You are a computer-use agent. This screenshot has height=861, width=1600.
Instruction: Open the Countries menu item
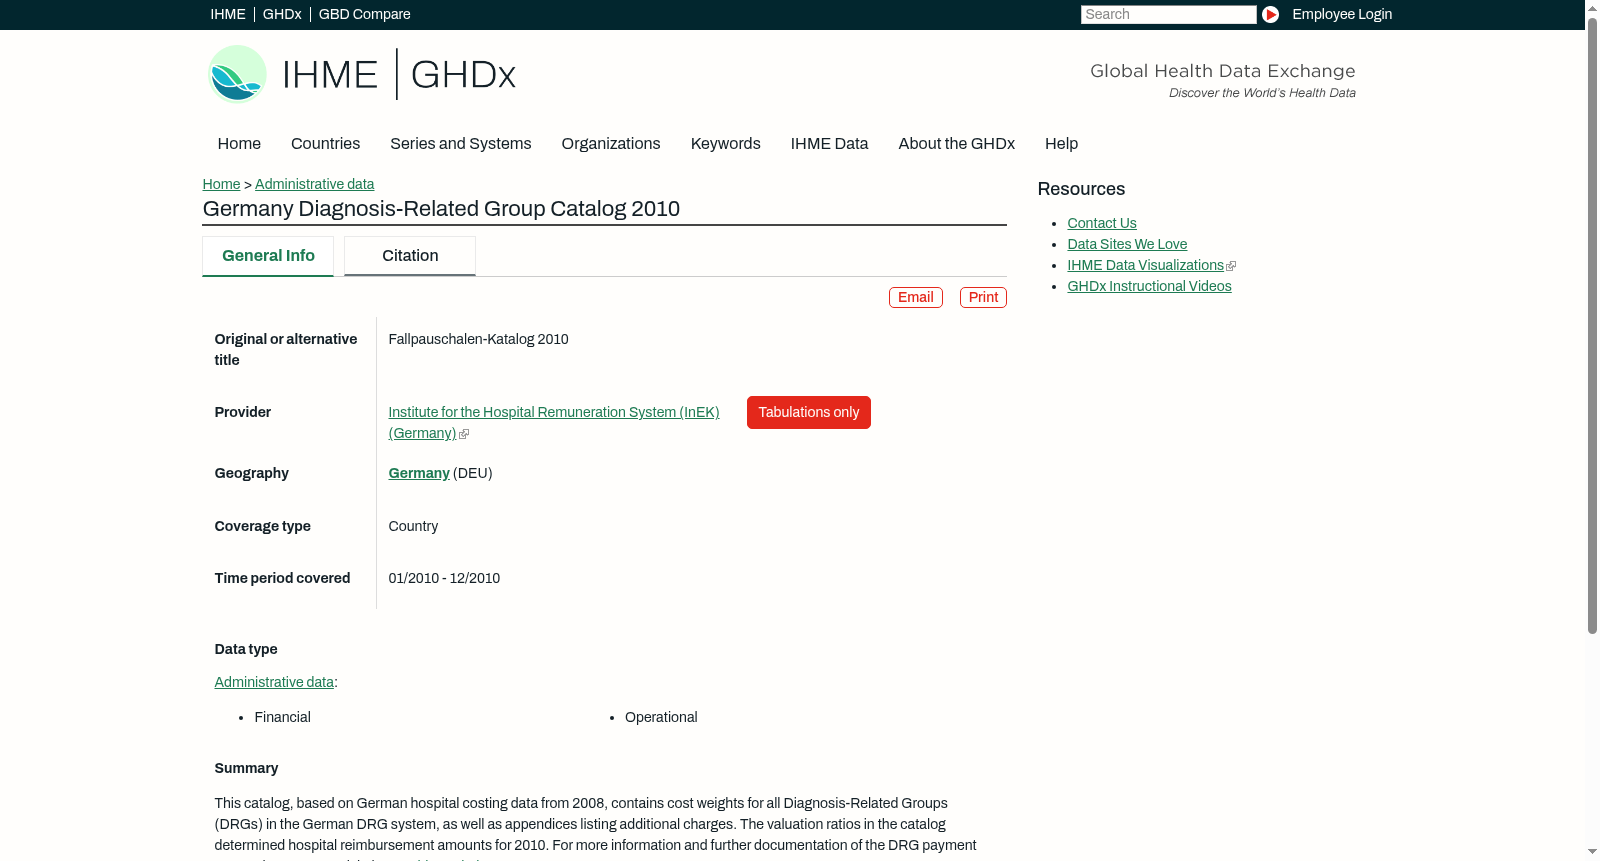325,144
